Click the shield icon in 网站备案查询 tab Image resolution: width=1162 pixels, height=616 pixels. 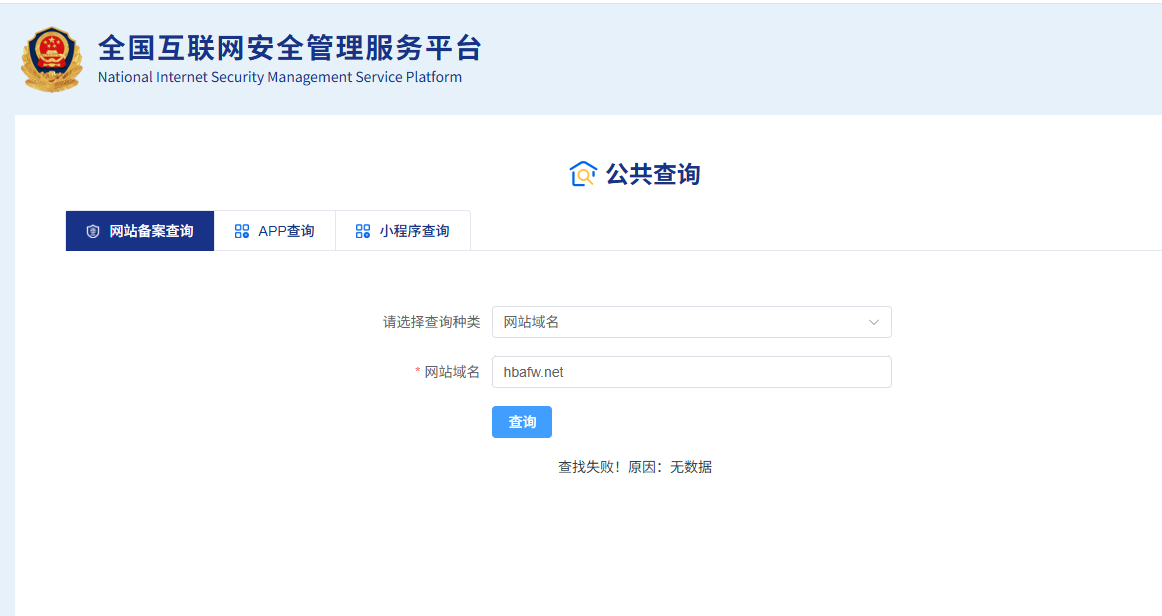pos(93,231)
